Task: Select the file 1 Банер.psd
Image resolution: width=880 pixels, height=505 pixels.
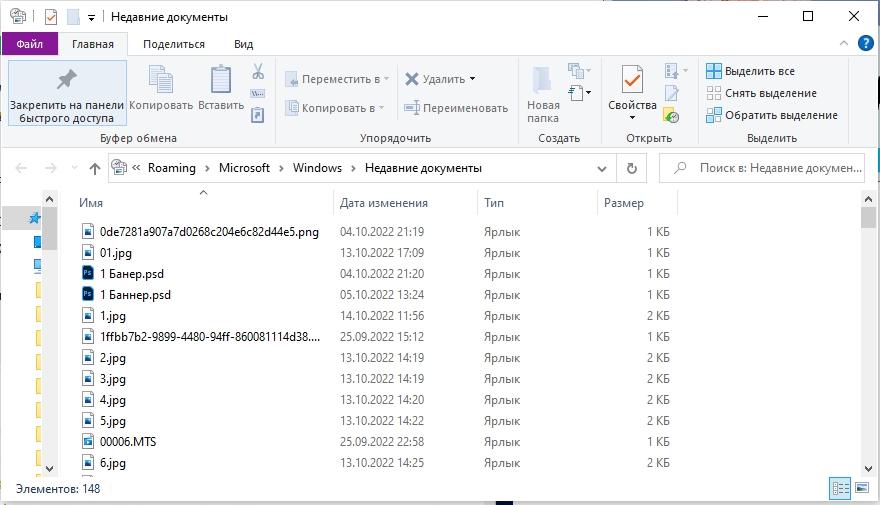Action: 132,274
